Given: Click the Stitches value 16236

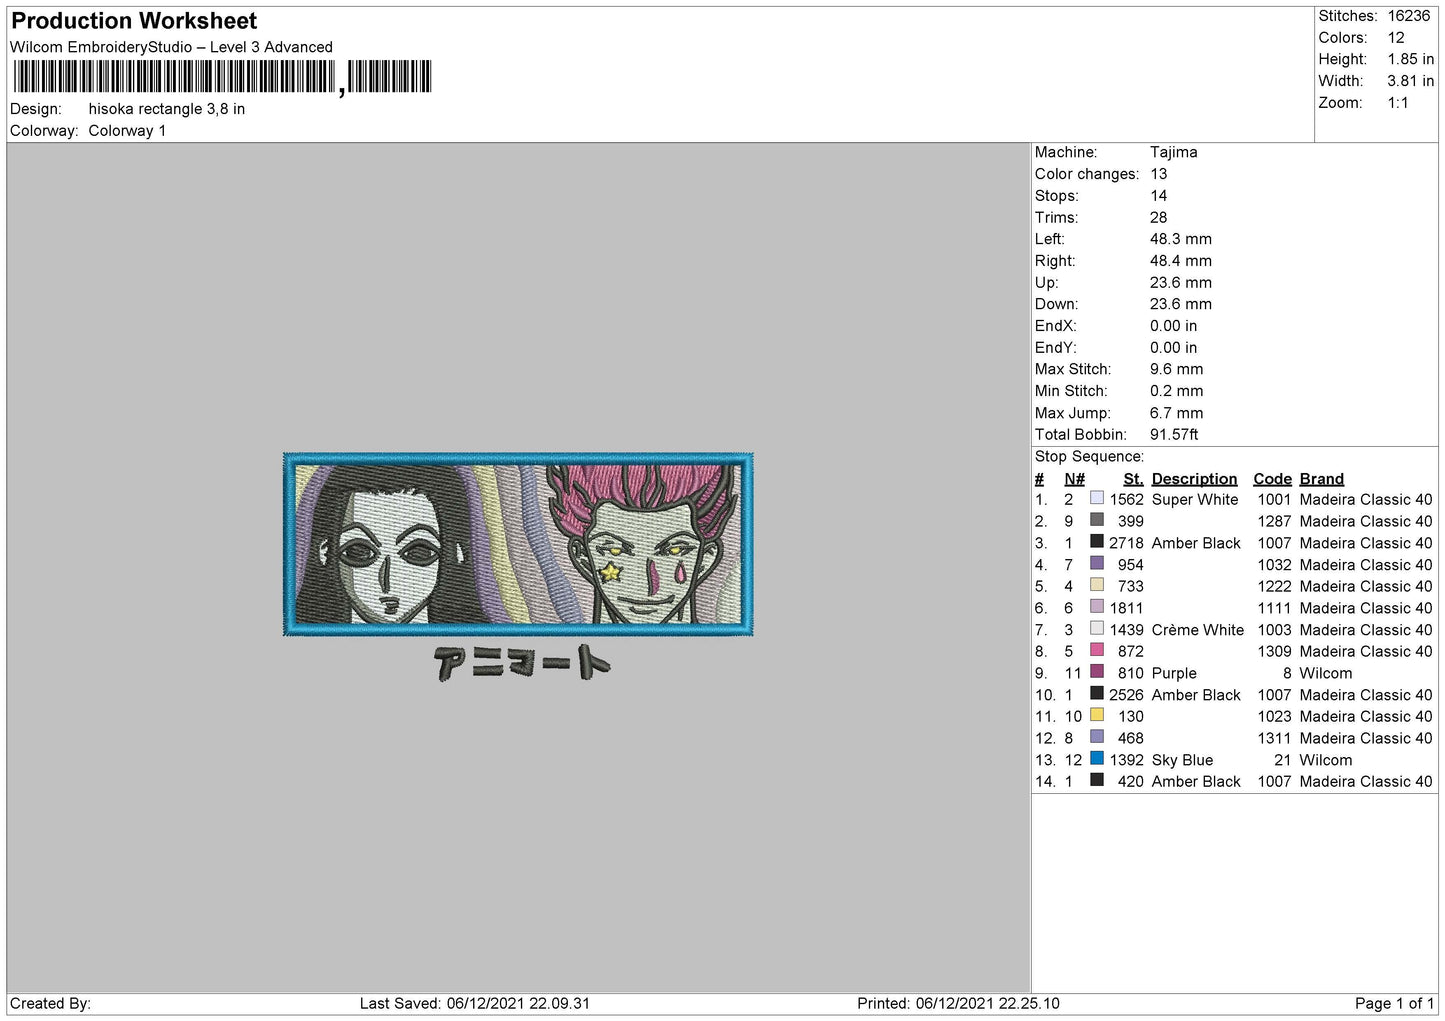Looking at the screenshot, I should (1409, 16).
